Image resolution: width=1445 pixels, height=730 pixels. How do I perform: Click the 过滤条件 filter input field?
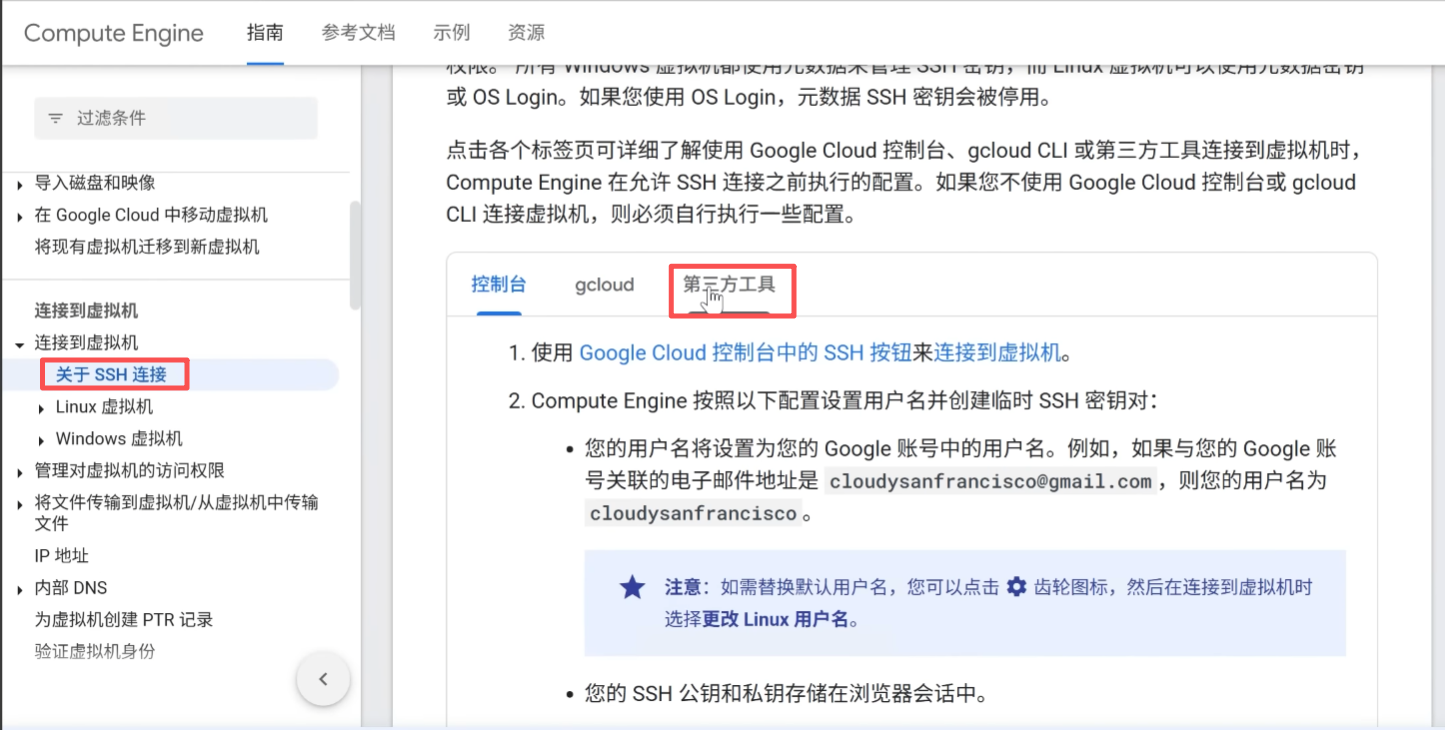click(x=190, y=118)
